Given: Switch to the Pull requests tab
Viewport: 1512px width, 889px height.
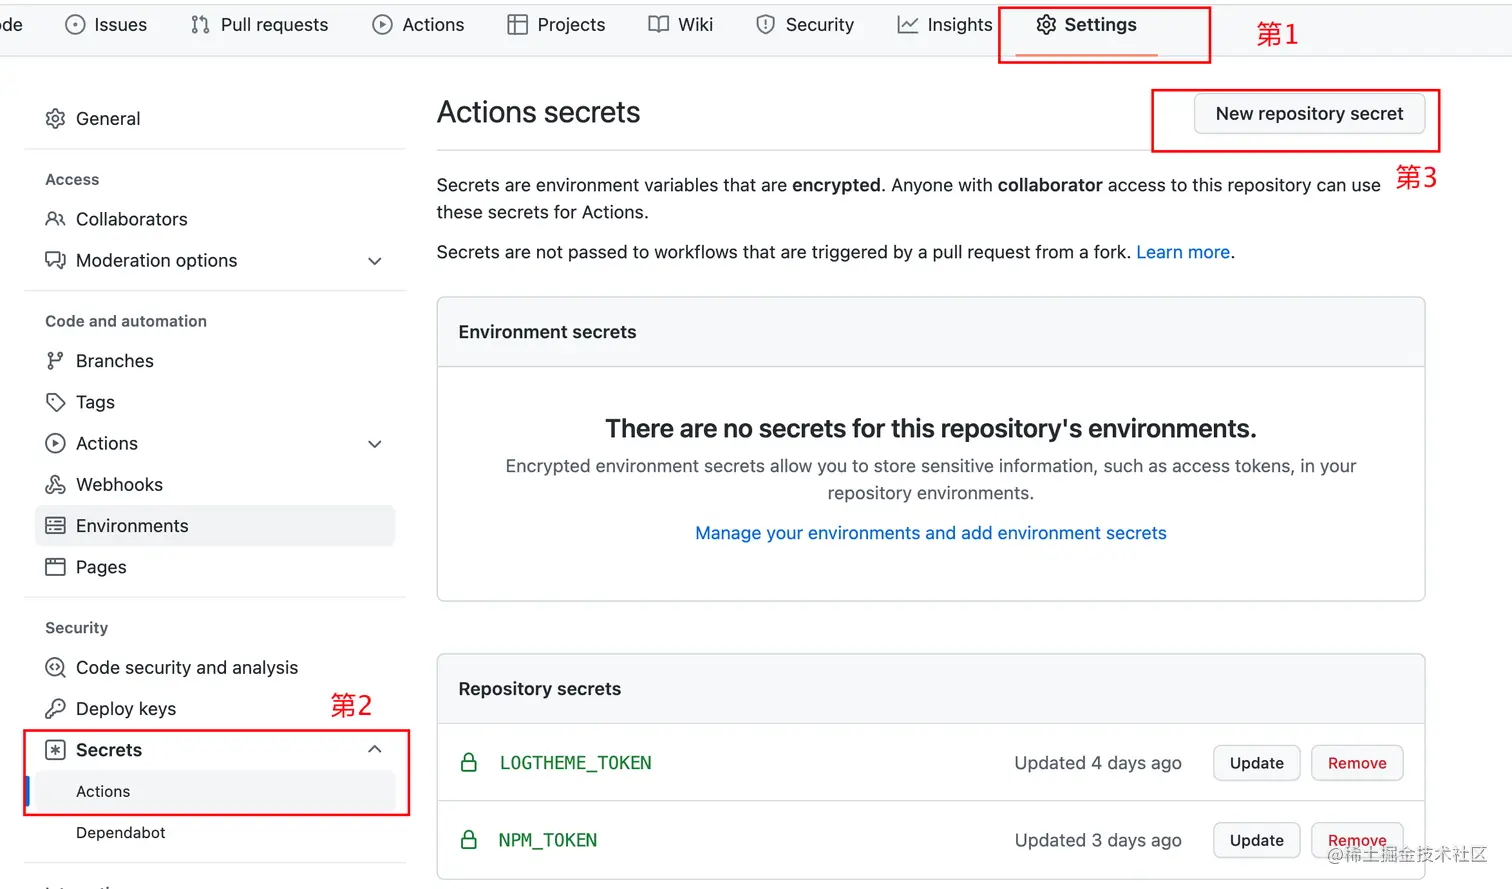Looking at the screenshot, I should point(259,25).
